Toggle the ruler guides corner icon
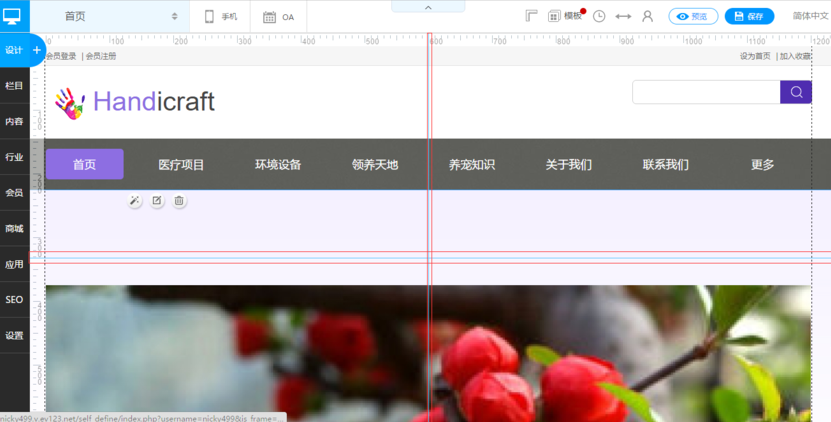 click(531, 16)
